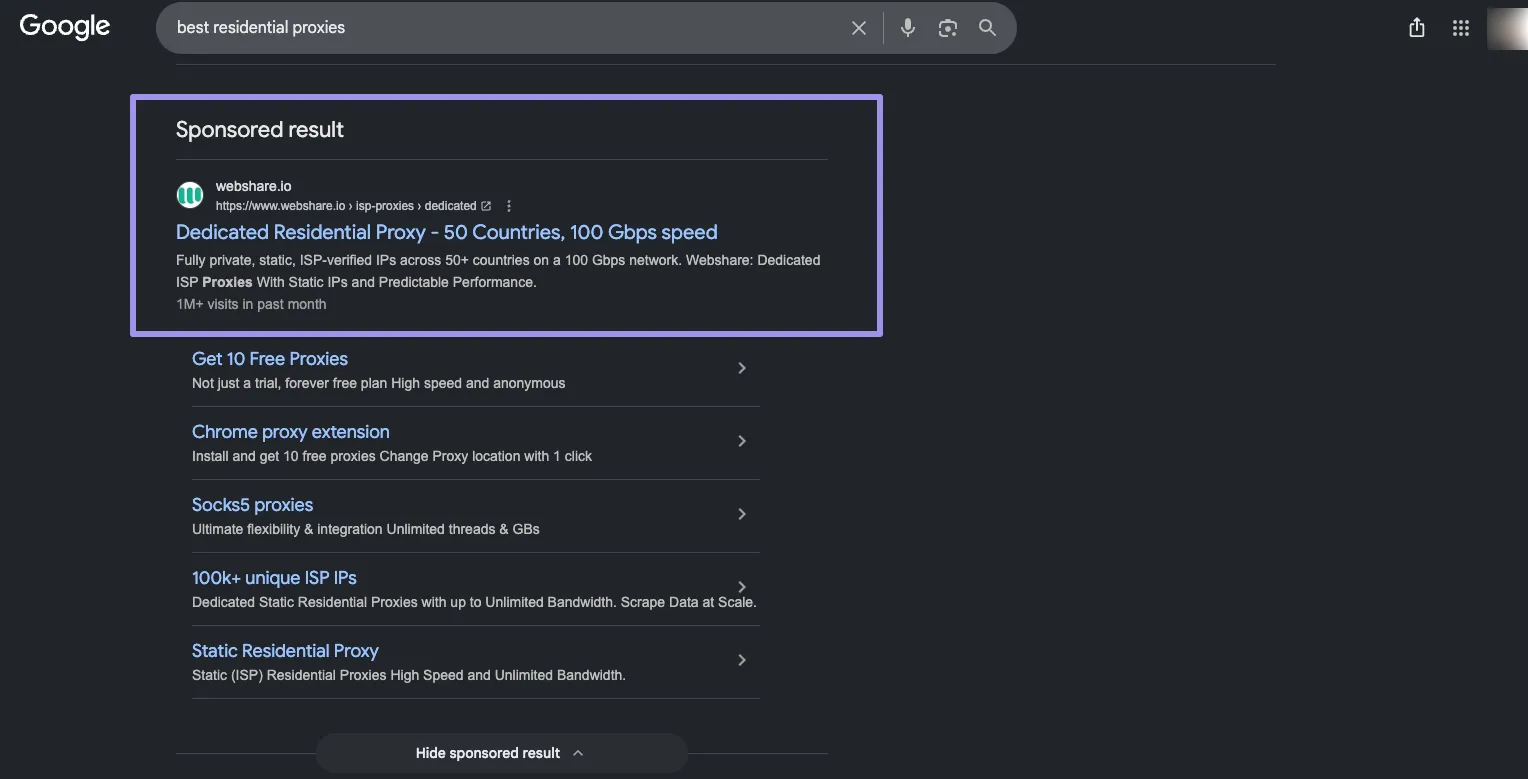Click chevron on '100k+ unique ISP IPs' row
This screenshot has width=1528, height=779.
point(742,587)
